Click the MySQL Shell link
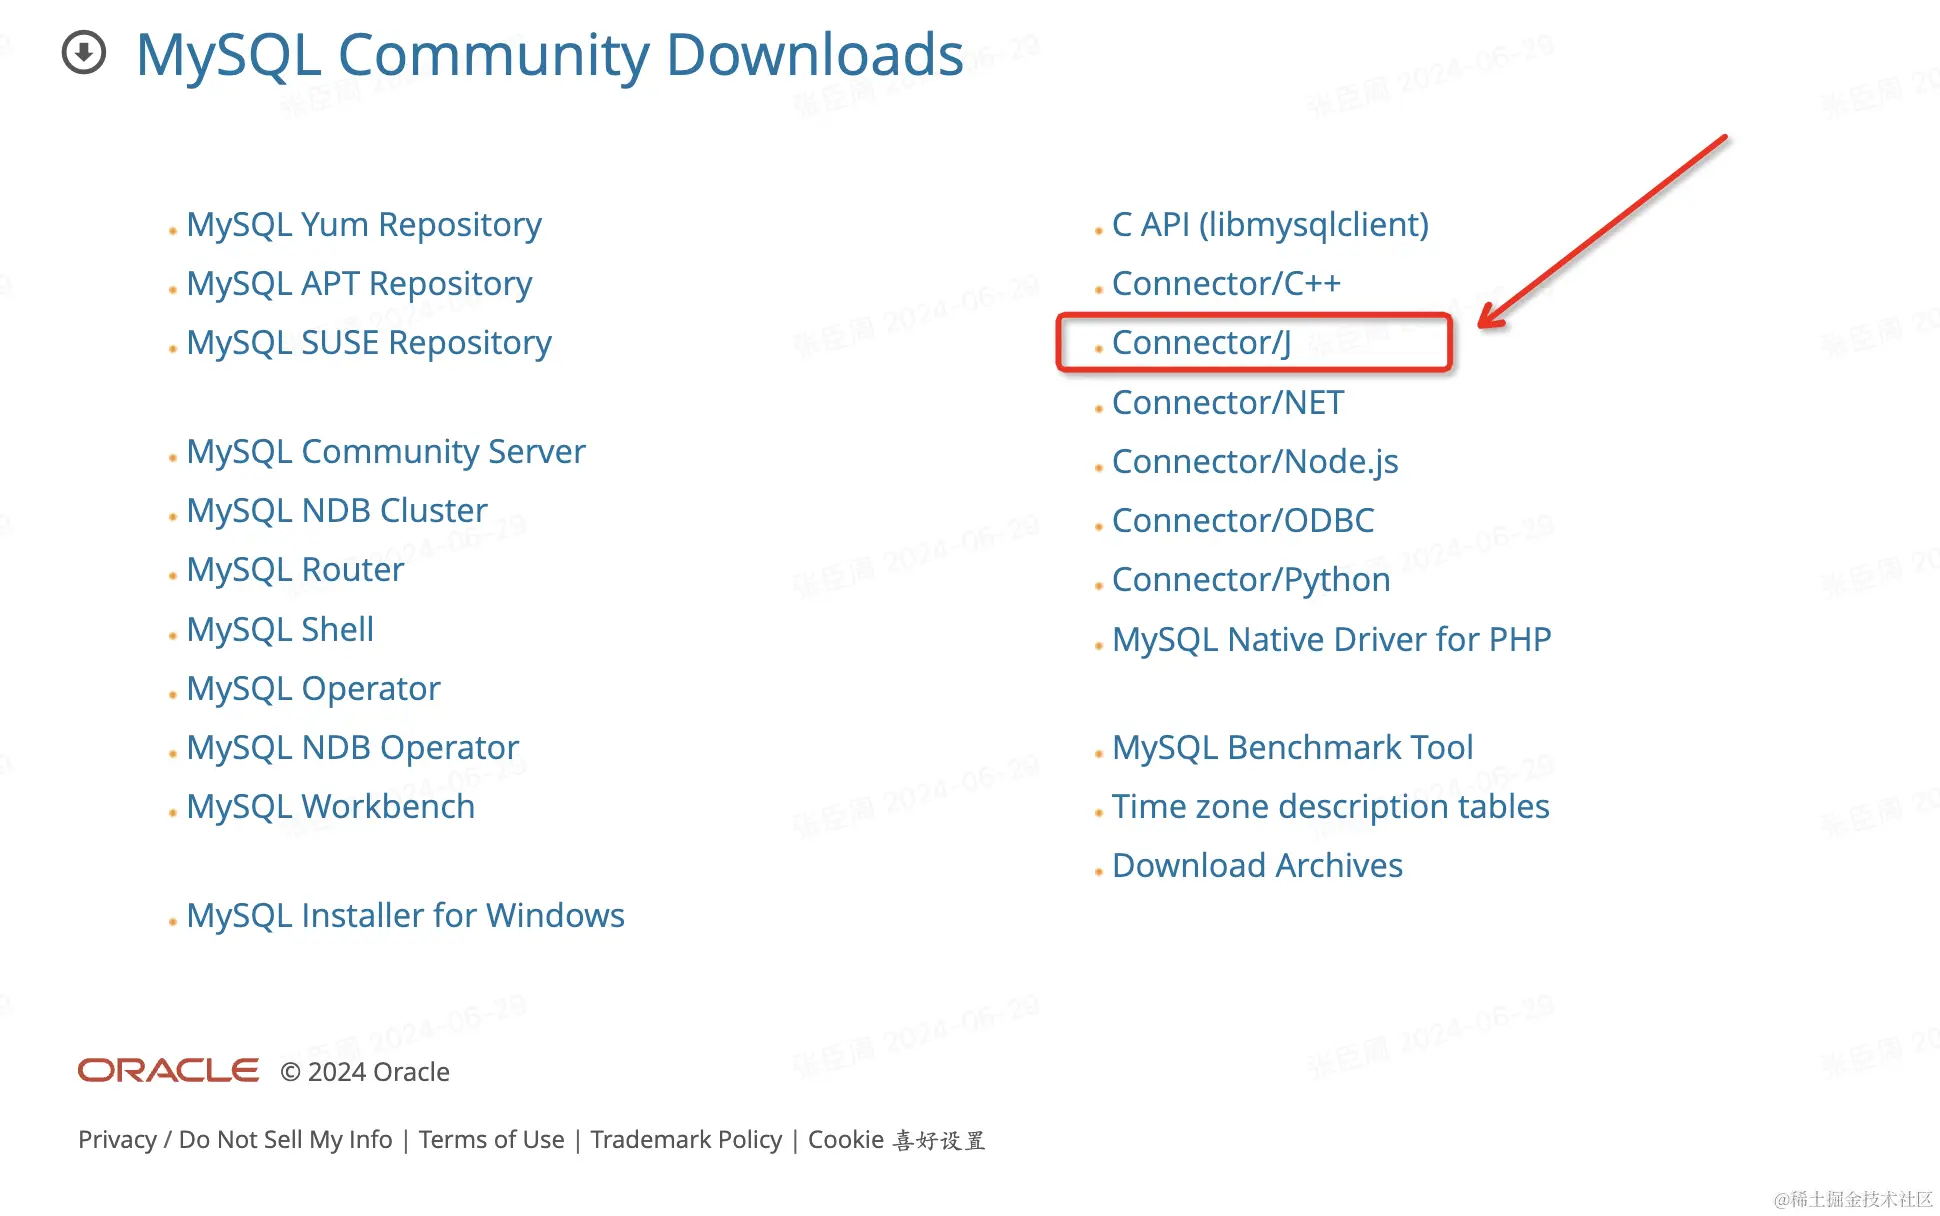 click(x=280, y=630)
